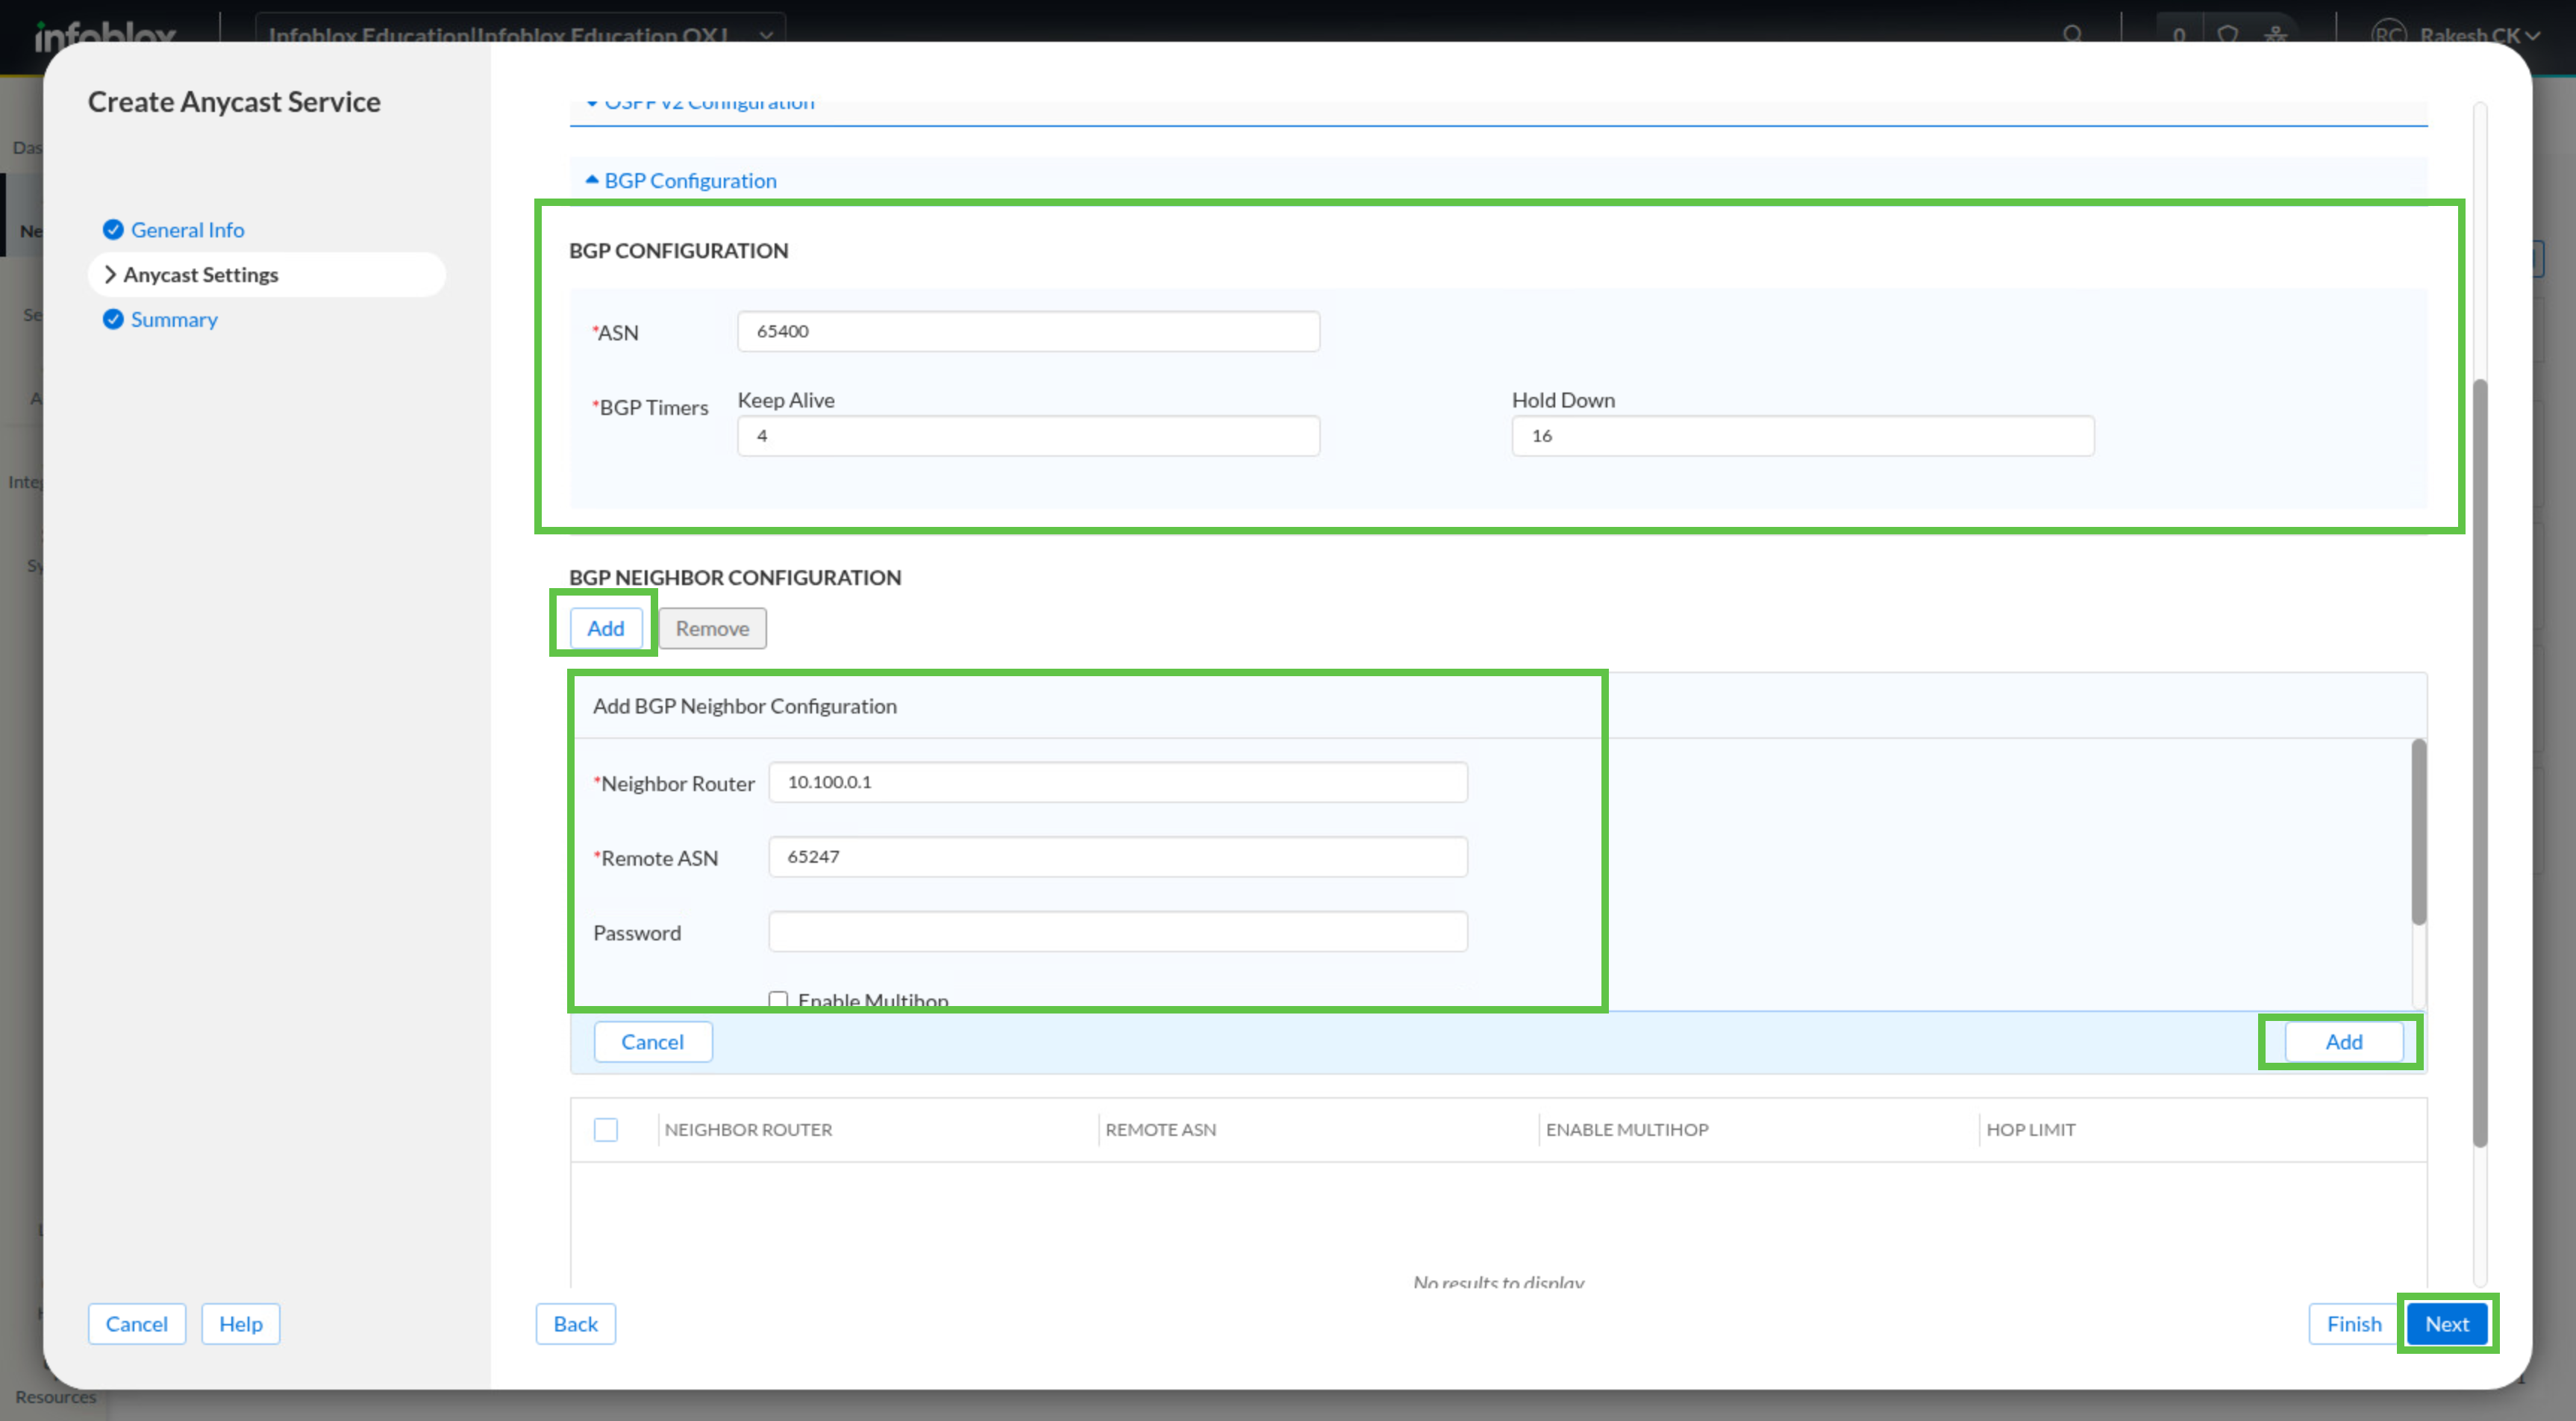Viewport: 2576px width, 1421px height.
Task: Collapse the BGP Configuration section
Action: pyautogui.click(x=680, y=180)
